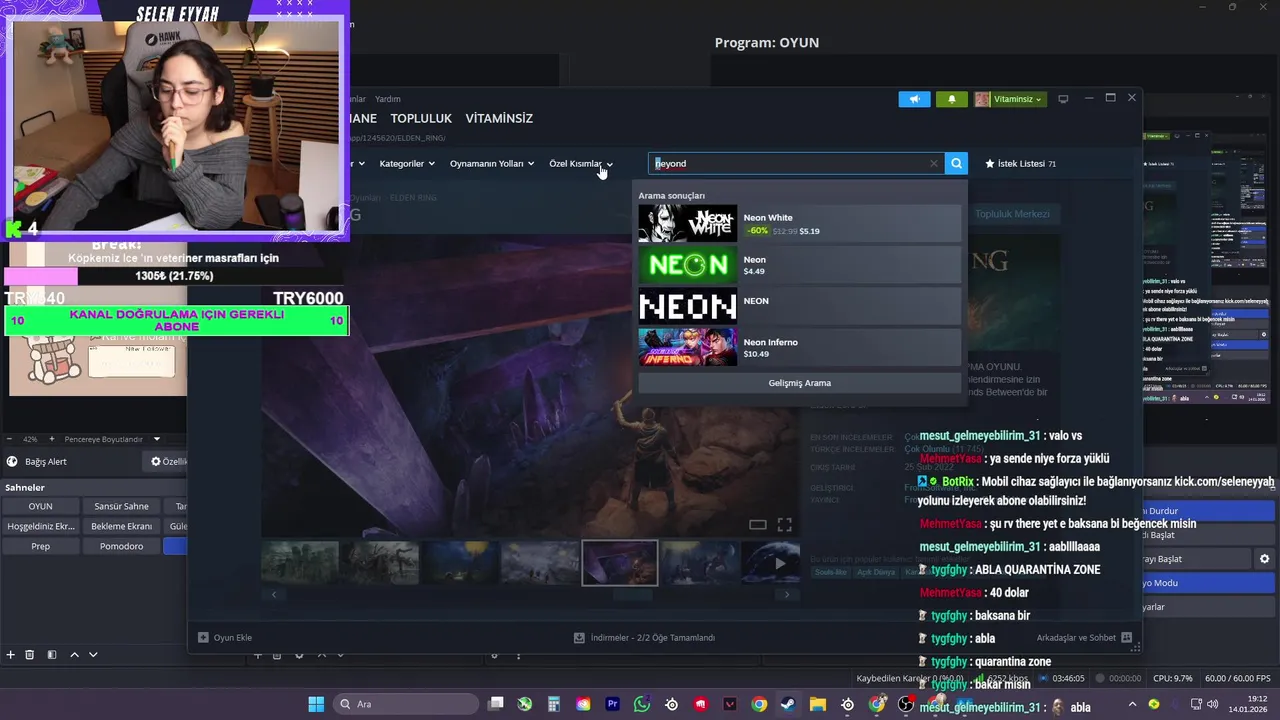Select the Neon Inferno search result
1280x720 pixels.
(x=799, y=347)
